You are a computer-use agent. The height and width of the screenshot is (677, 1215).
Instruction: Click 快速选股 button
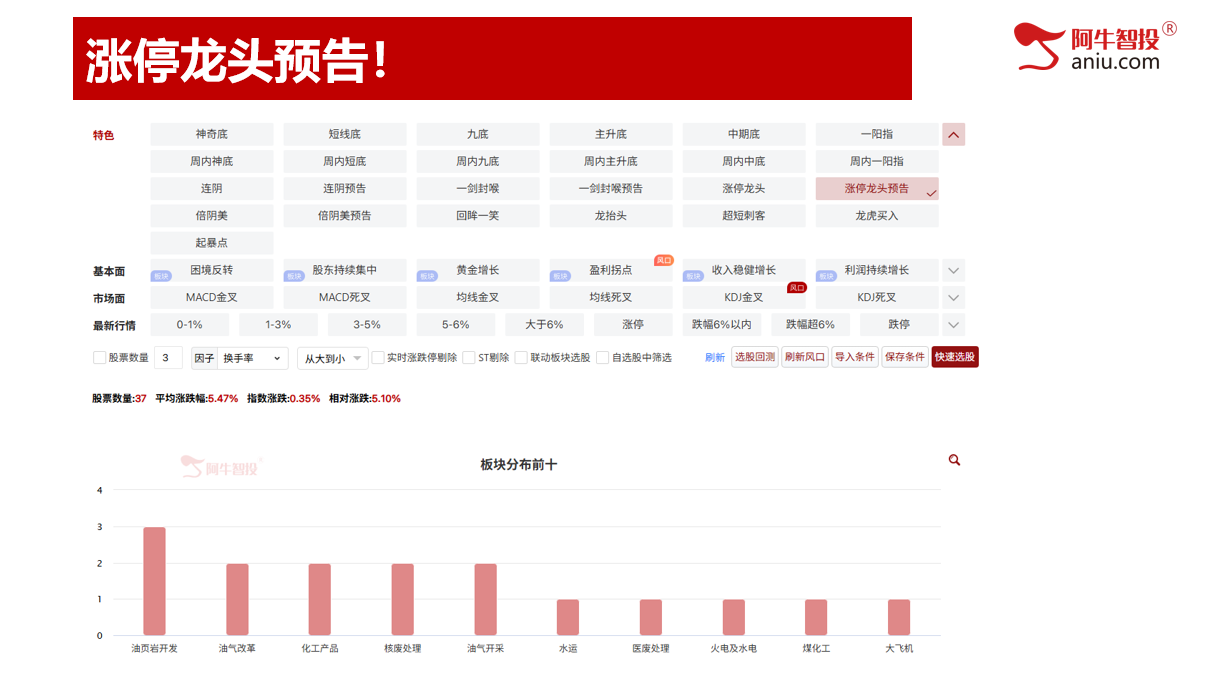(x=955, y=357)
